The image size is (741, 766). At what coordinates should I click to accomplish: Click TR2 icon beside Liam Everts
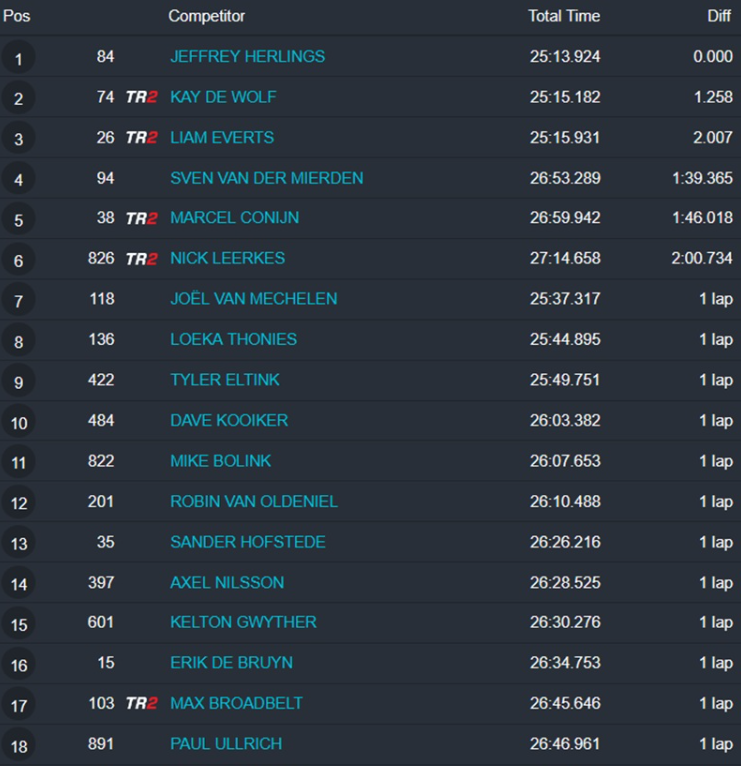(x=141, y=138)
